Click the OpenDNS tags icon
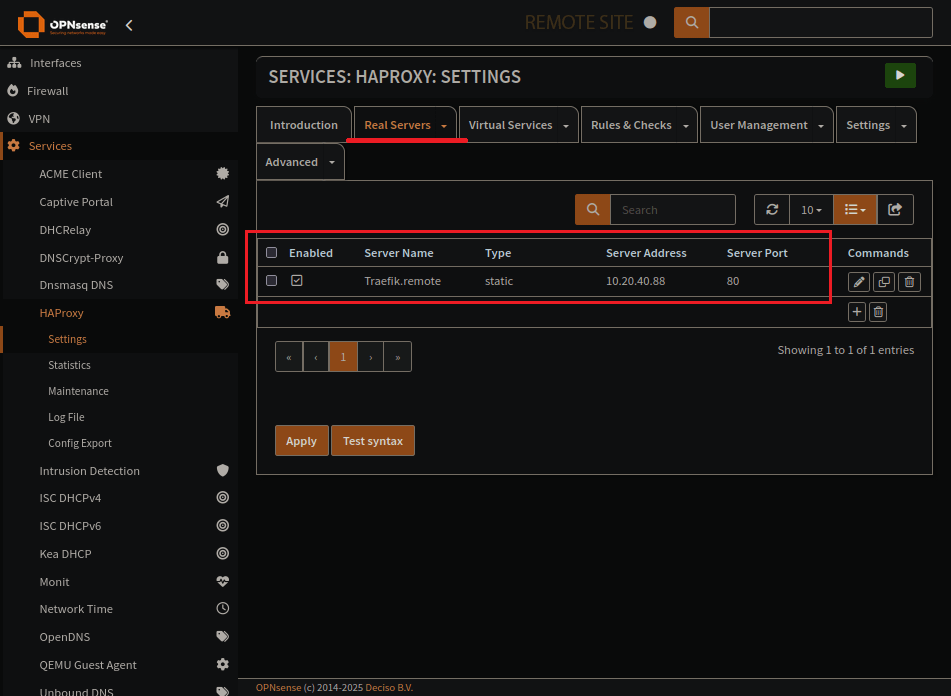Viewport: 951px width, 696px height. pos(223,636)
